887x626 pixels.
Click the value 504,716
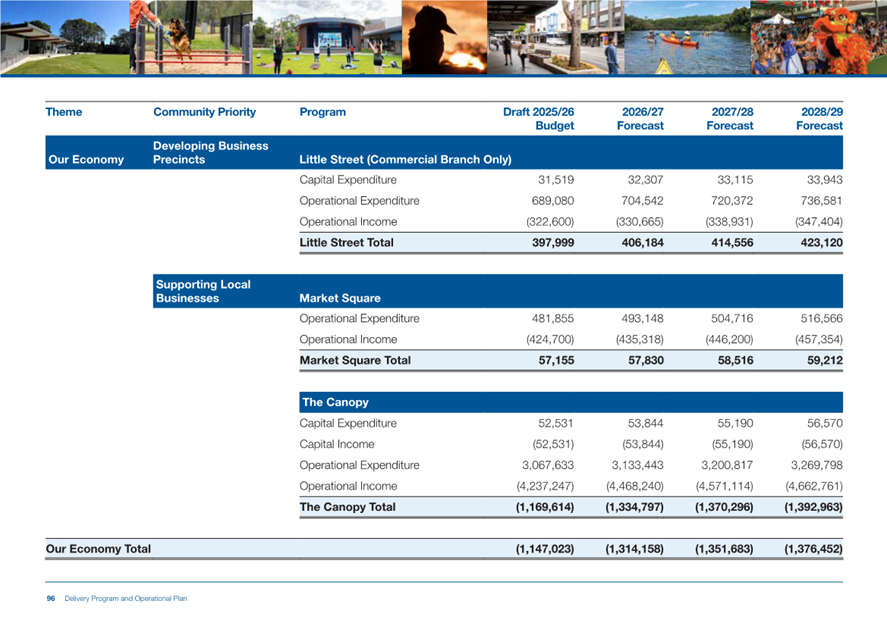point(732,318)
